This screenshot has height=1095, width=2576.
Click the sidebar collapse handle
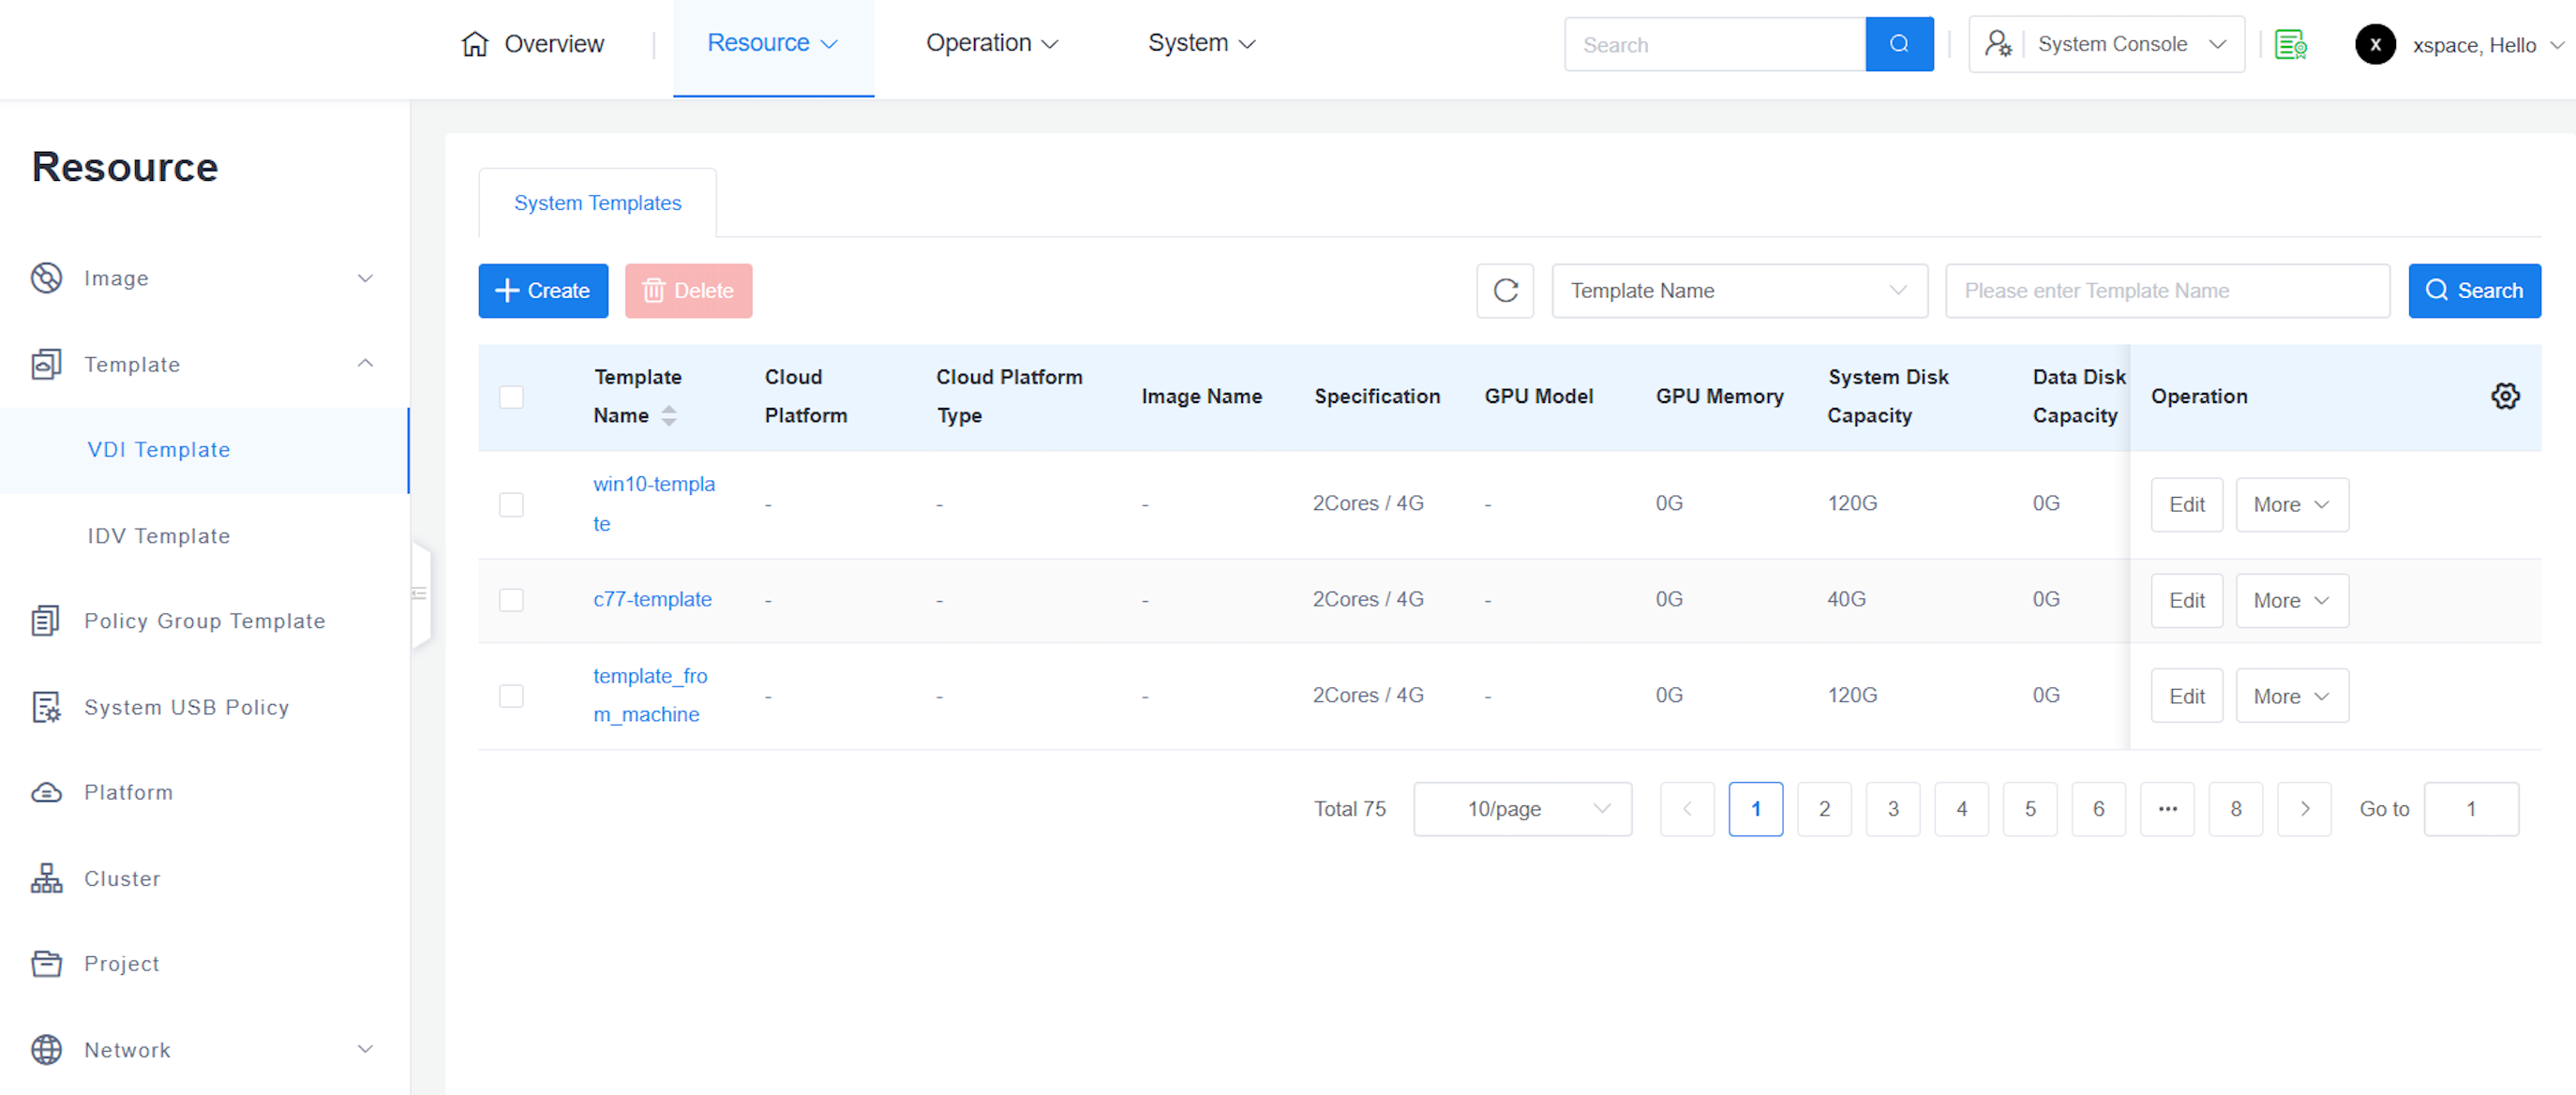pos(420,594)
